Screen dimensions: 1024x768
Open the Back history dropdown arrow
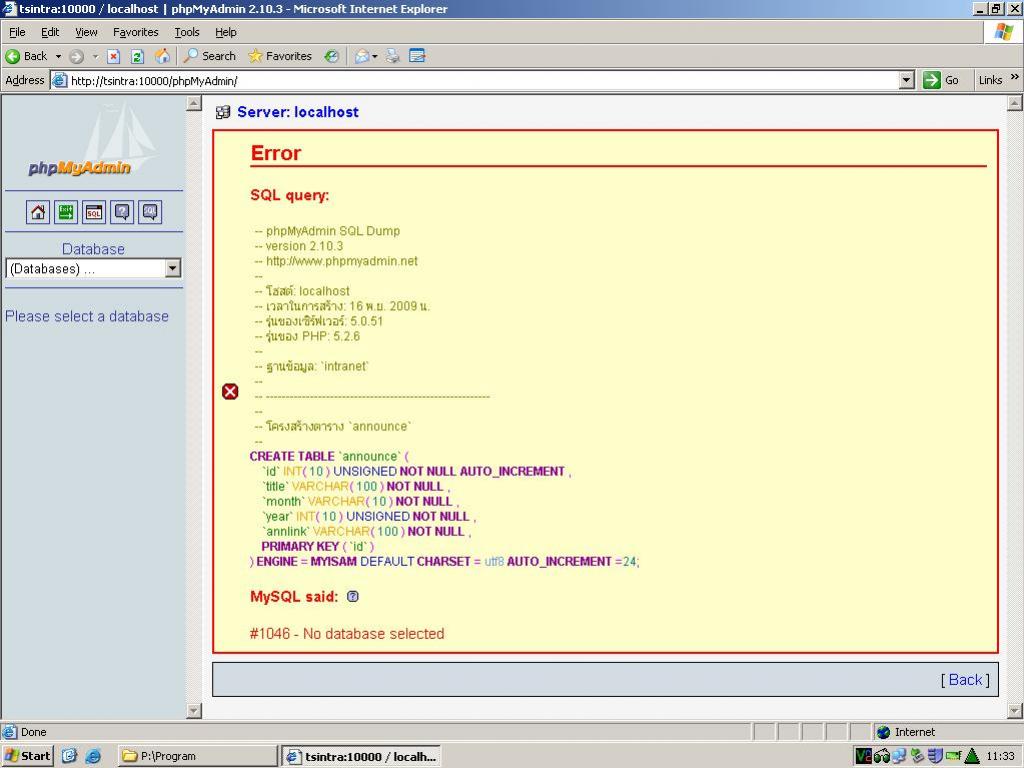click(58, 56)
